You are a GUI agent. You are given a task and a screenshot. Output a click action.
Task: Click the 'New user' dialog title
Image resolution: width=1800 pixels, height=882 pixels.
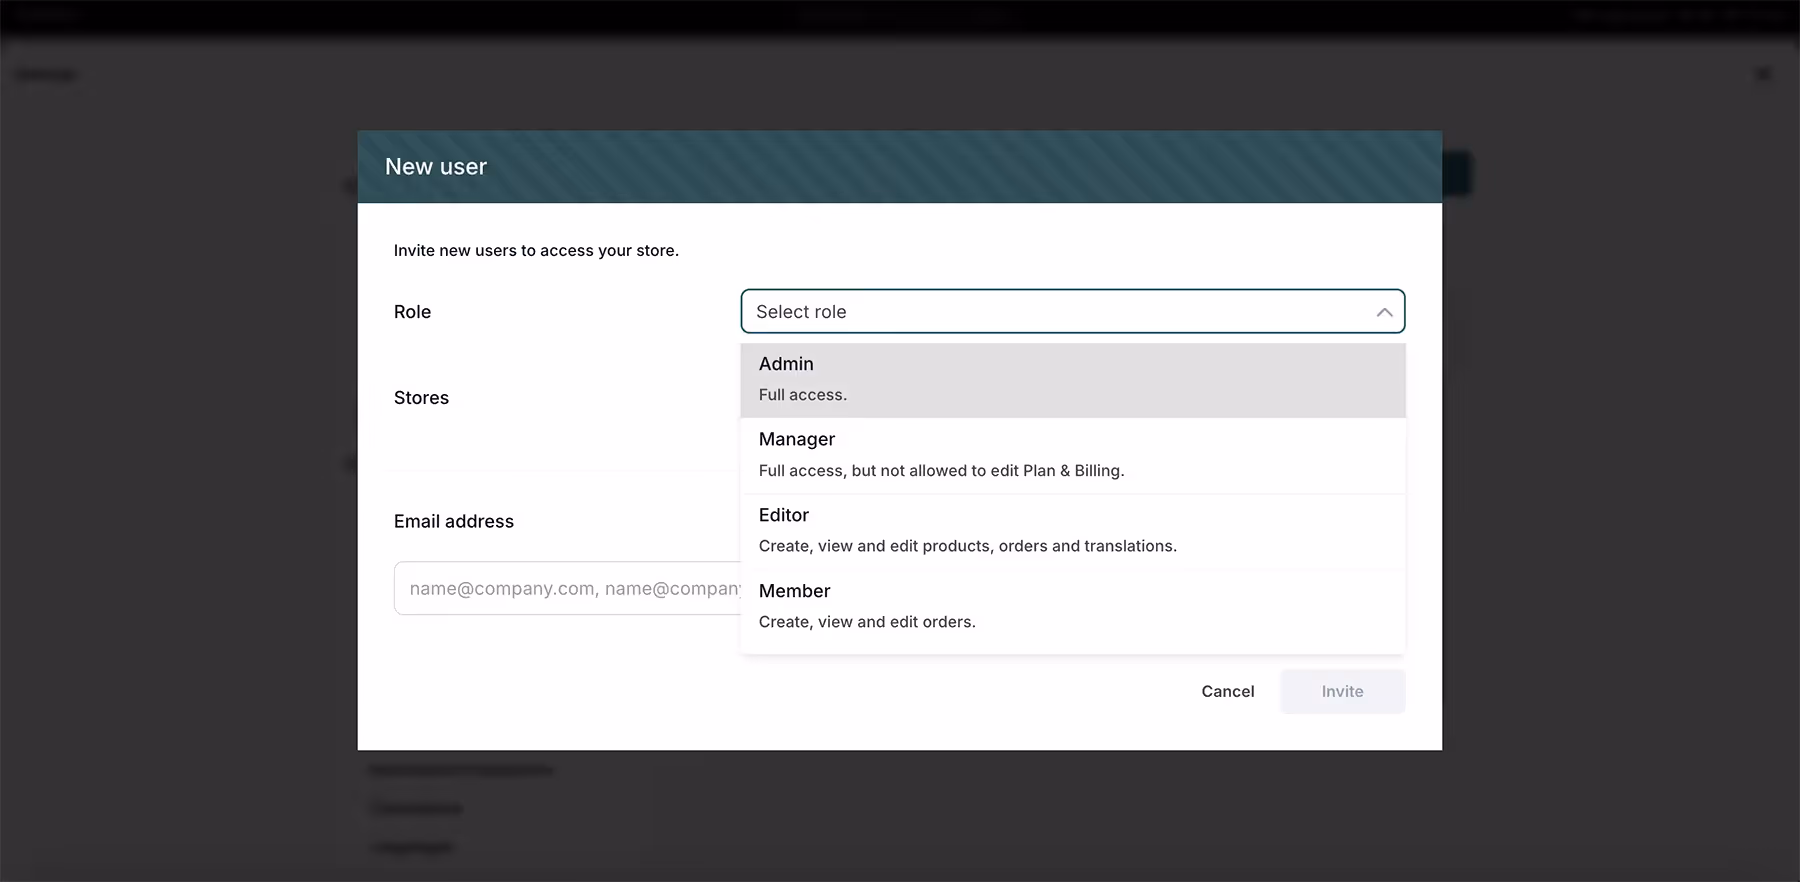point(436,167)
